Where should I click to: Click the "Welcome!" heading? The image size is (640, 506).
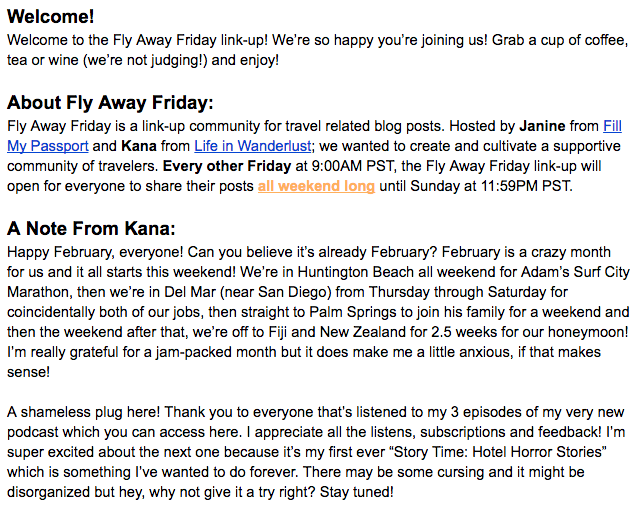51,17
